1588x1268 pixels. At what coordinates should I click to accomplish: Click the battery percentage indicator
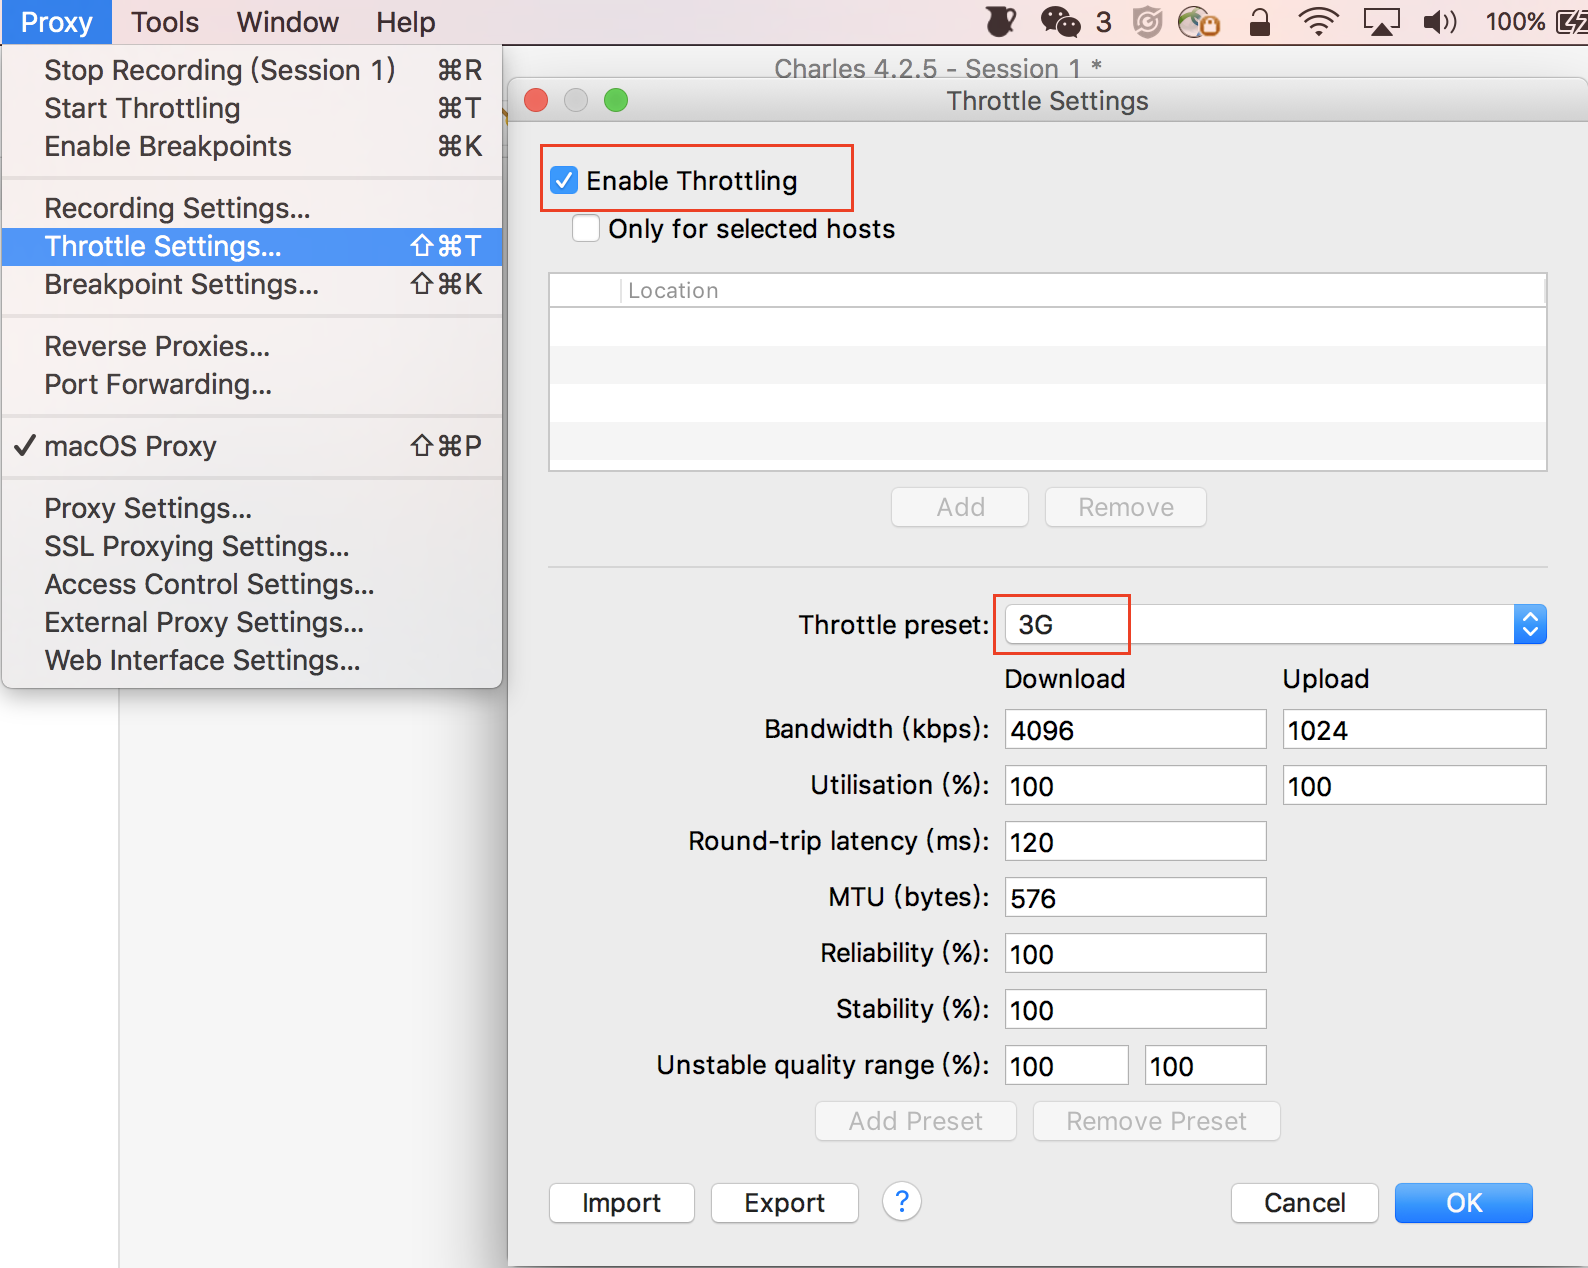pyautogui.click(x=1515, y=22)
